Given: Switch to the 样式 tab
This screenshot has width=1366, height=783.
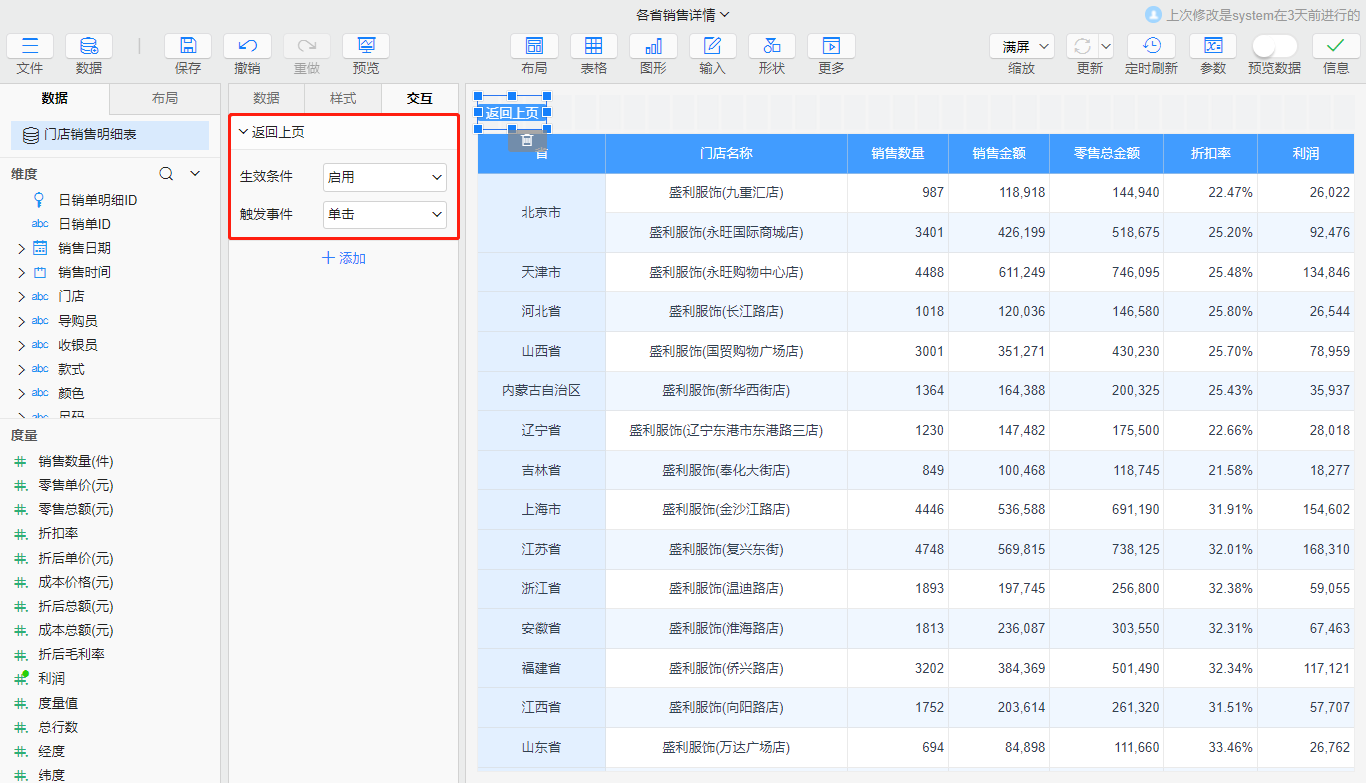Looking at the screenshot, I should tap(345, 98).
